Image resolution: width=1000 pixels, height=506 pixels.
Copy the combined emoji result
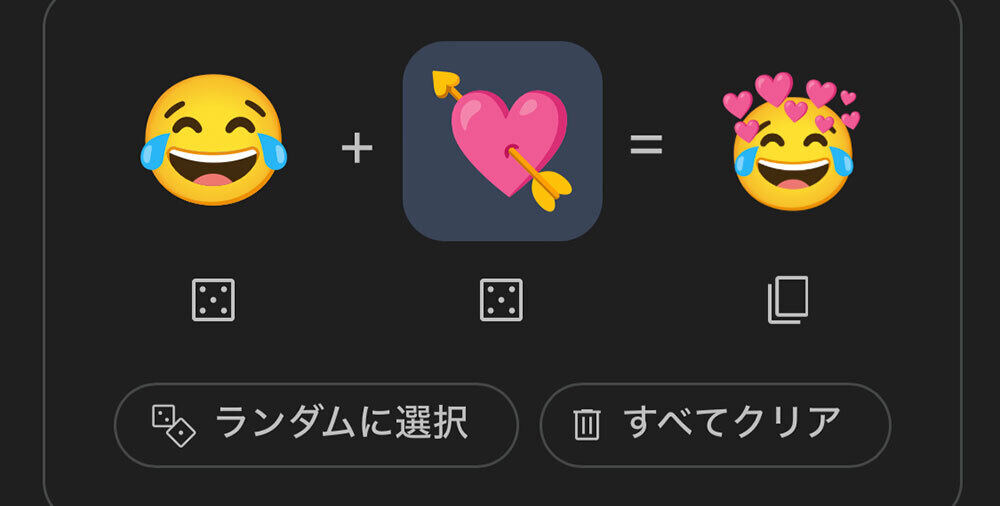(788, 299)
